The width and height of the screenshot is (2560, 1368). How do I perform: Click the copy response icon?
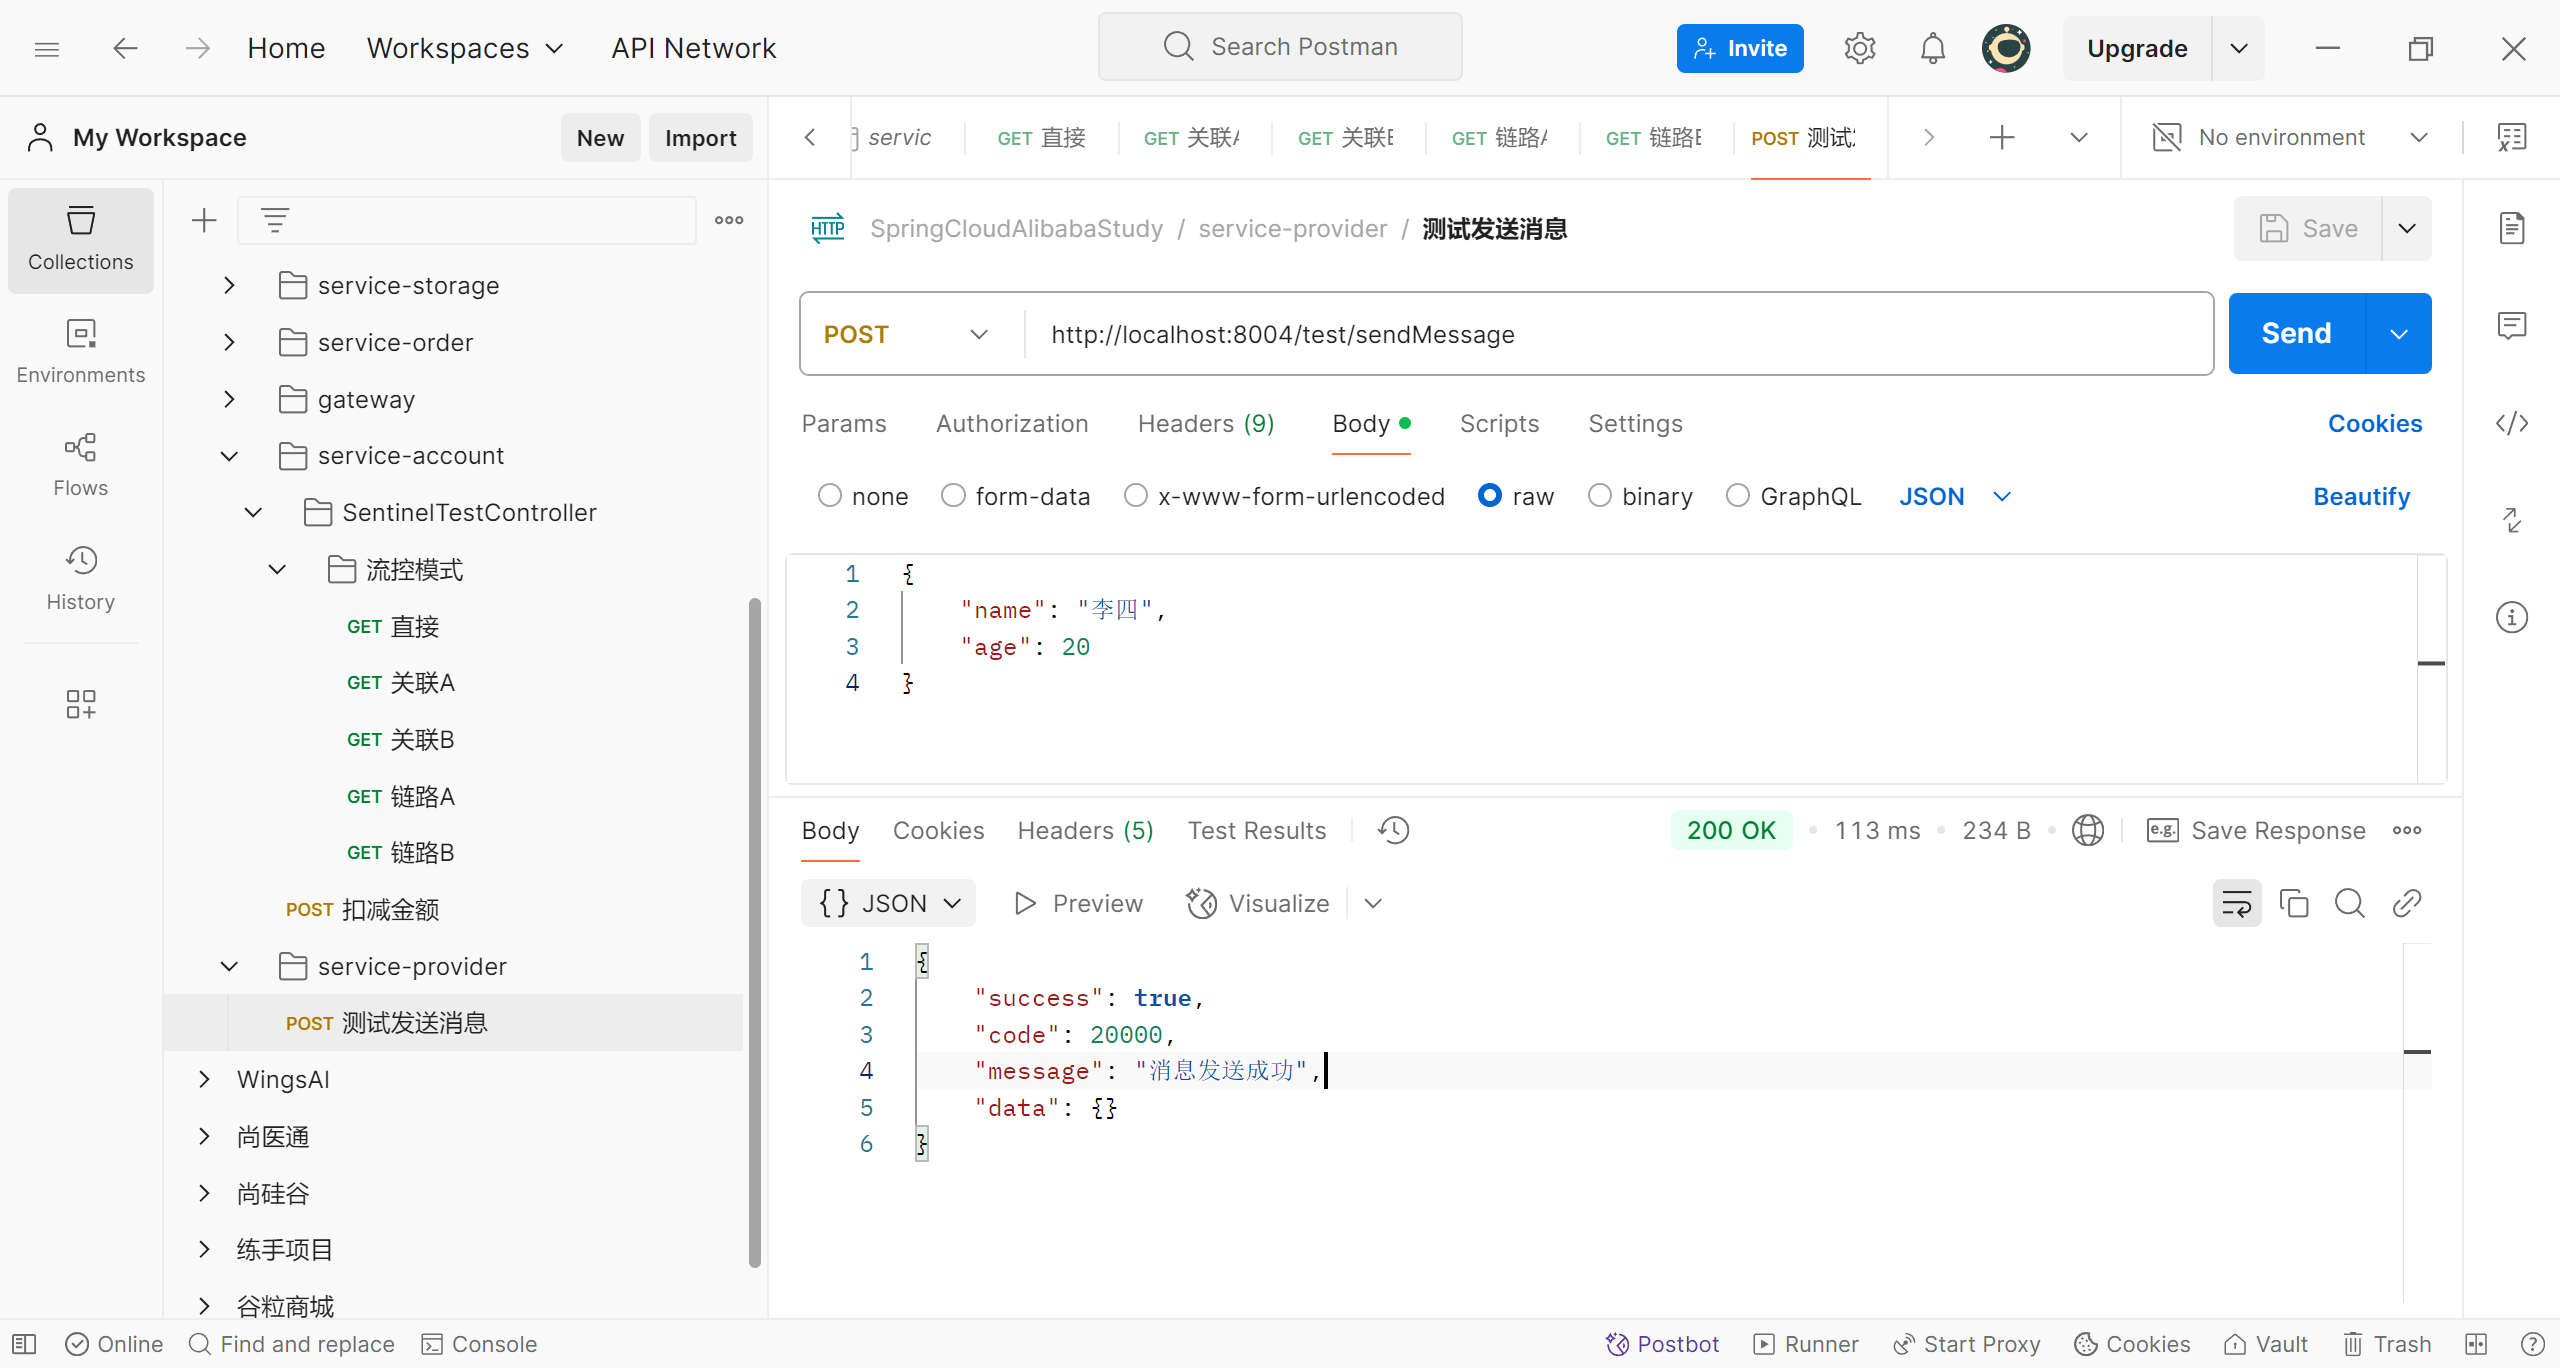tap(2293, 904)
